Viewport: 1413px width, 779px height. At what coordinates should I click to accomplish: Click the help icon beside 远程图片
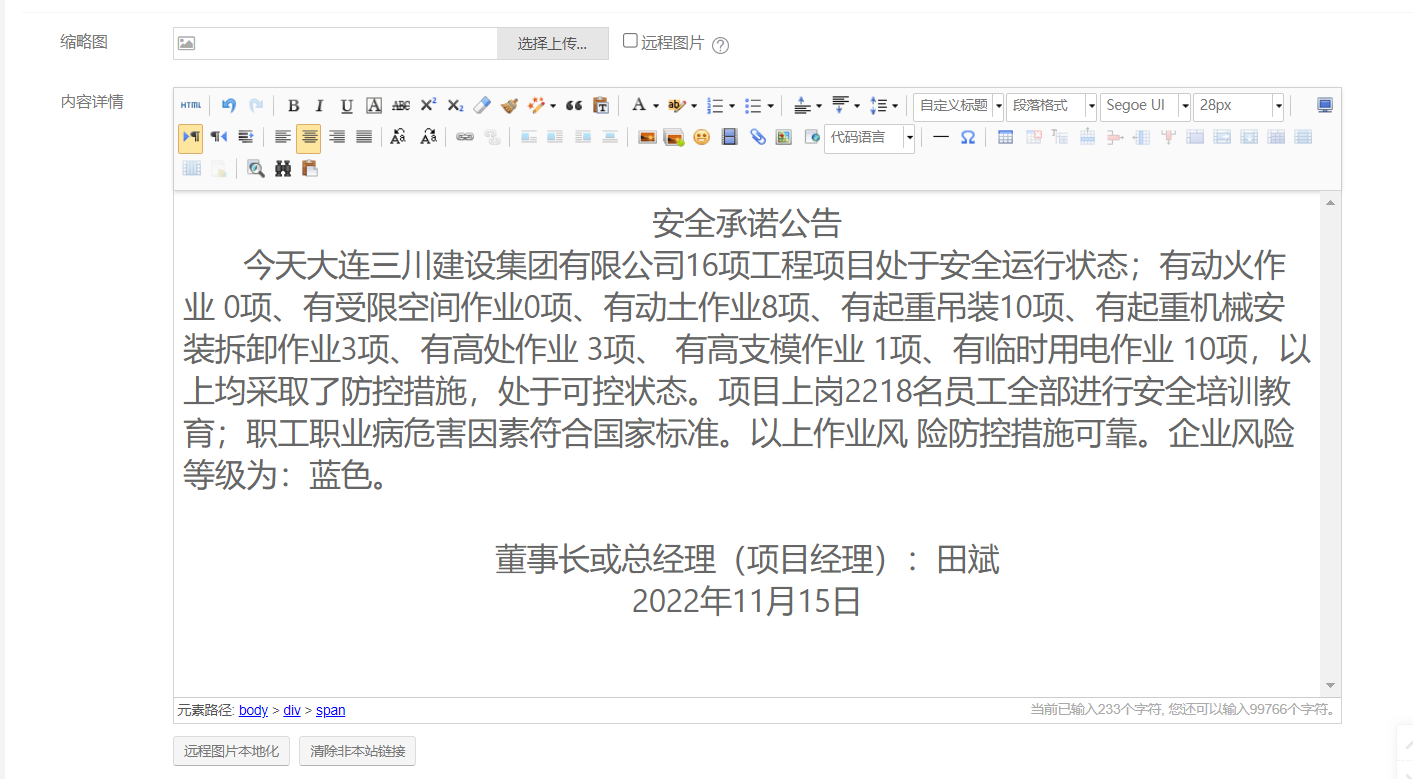click(x=720, y=45)
